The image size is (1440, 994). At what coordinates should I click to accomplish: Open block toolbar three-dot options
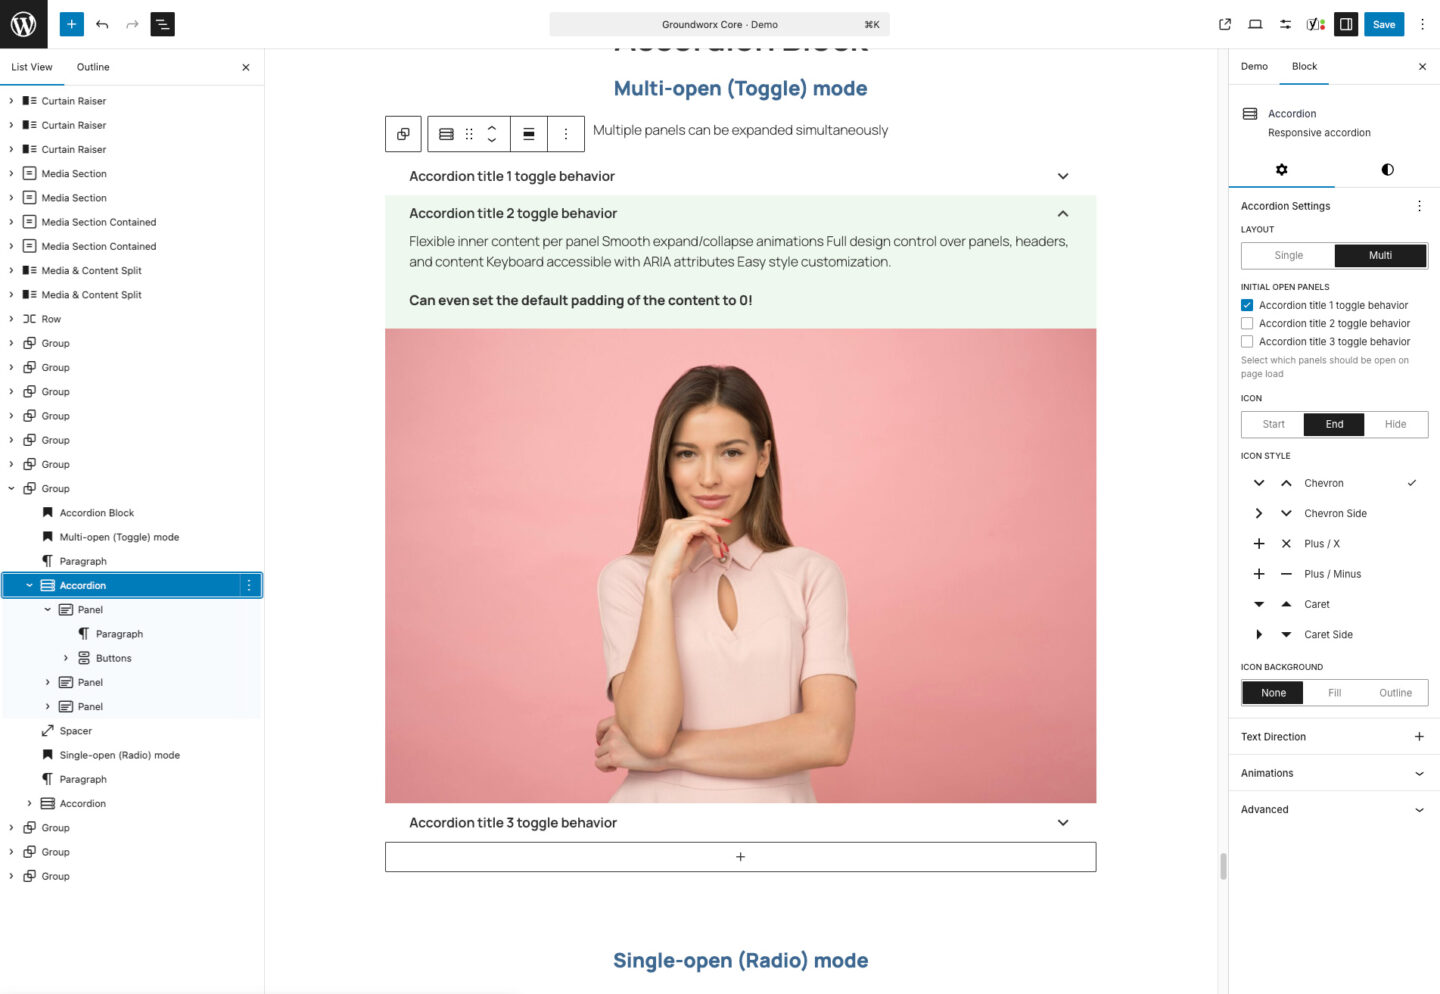point(566,134)
